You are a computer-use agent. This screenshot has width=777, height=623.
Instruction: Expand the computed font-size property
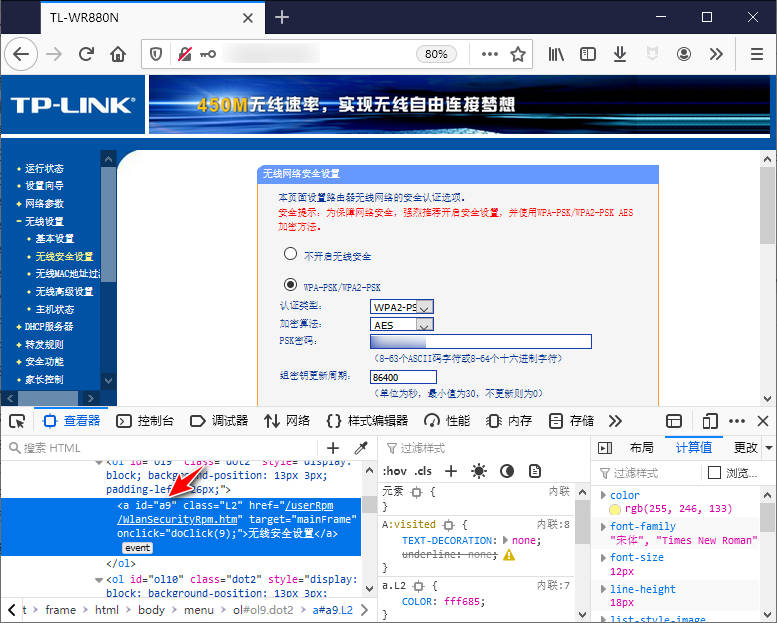(603, 558)
